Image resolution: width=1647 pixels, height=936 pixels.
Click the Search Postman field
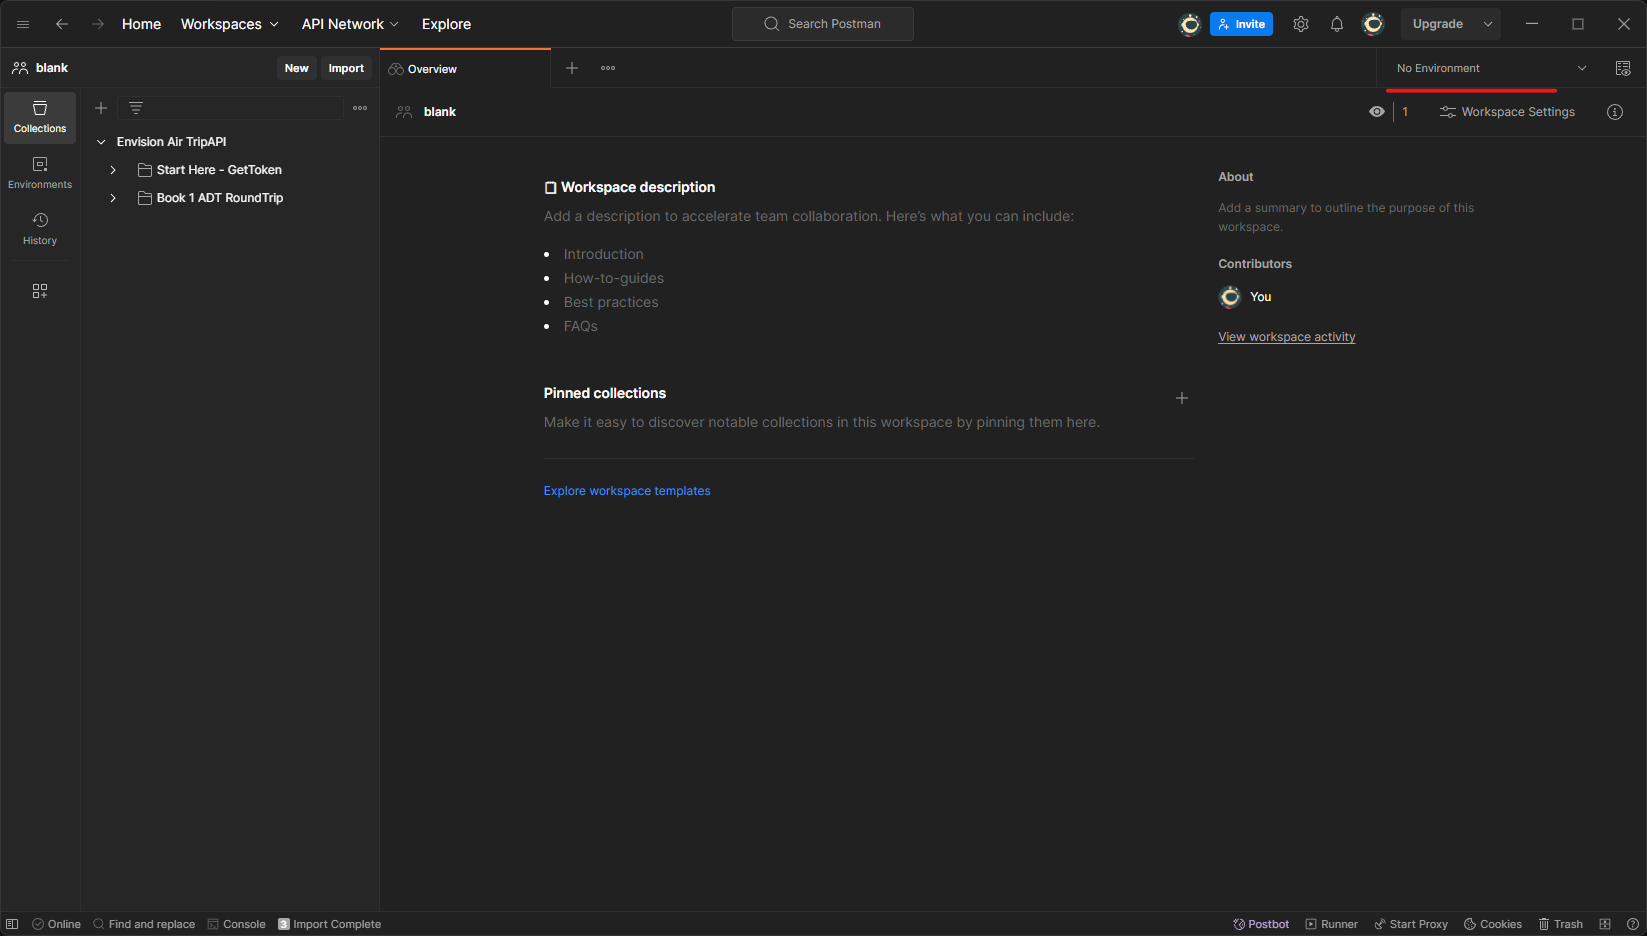tap(823, 24)
